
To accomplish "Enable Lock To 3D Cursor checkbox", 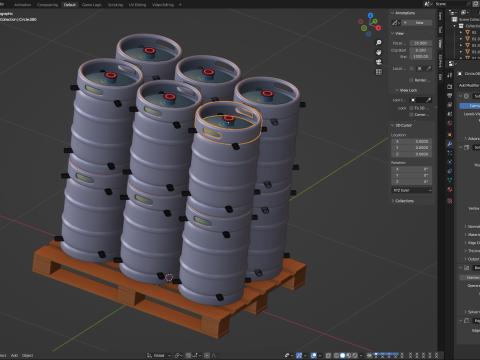I will tap(411, 108).
